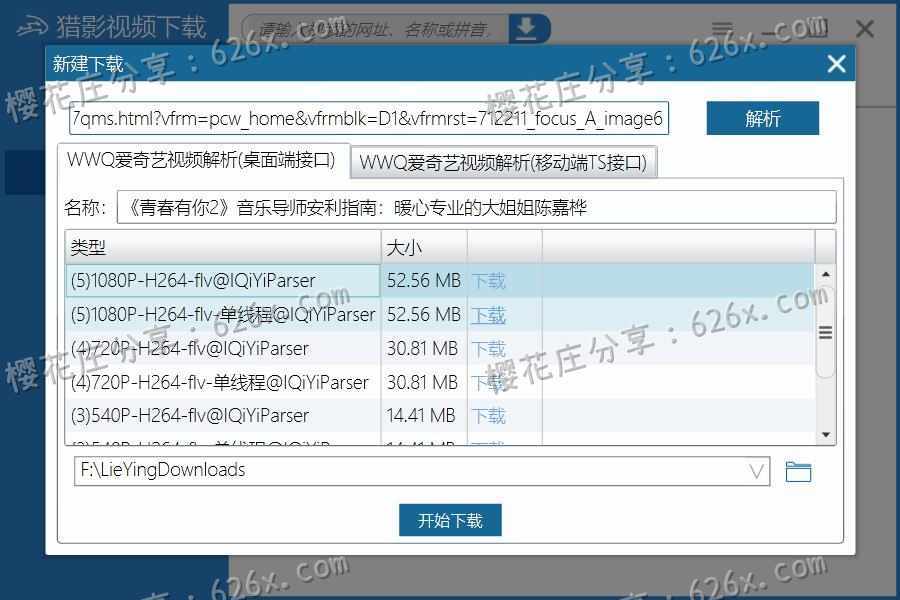900x600 pixels.
Task: Switch to the WWQ爱奇艺视频解析(桌面端接口) tab
Action: tap(202, 160)
